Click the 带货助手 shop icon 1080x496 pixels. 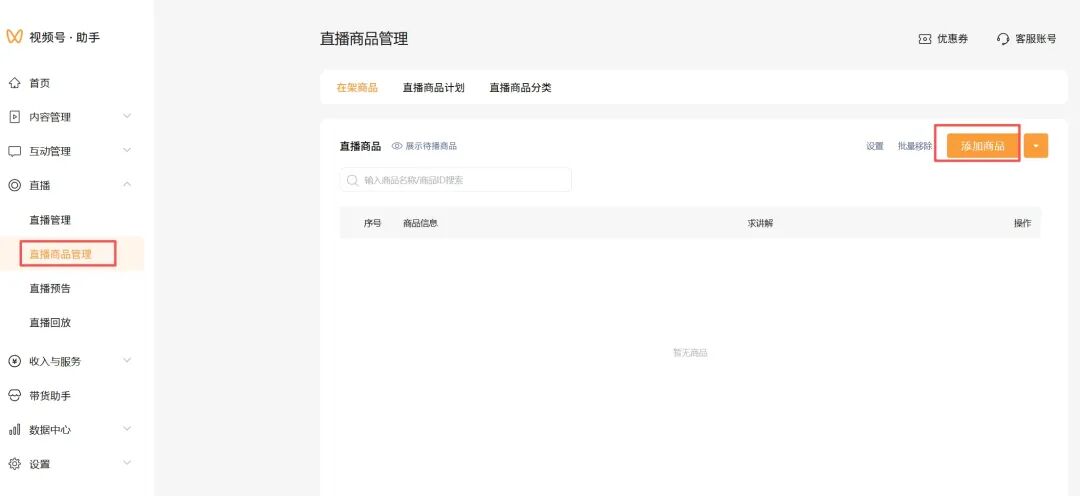pyautogui.click(x=14, y=395)
